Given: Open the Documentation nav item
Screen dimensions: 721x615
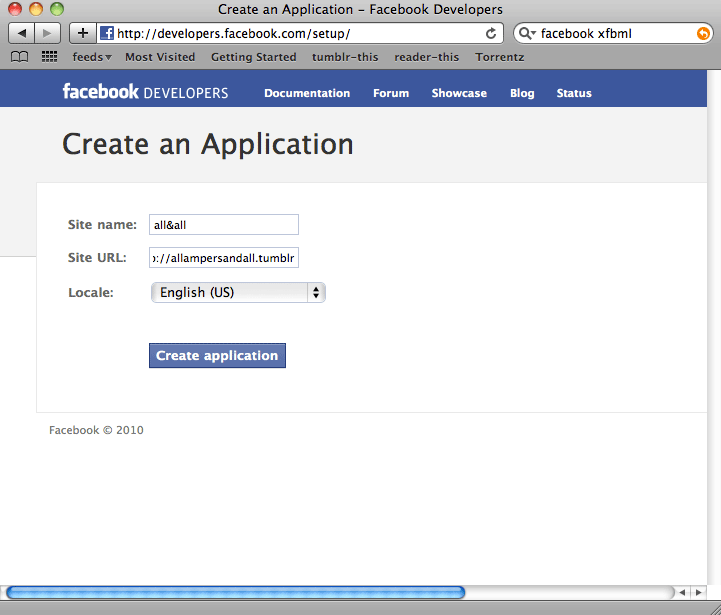Looking at the screenshot, I should pos(307,93).
